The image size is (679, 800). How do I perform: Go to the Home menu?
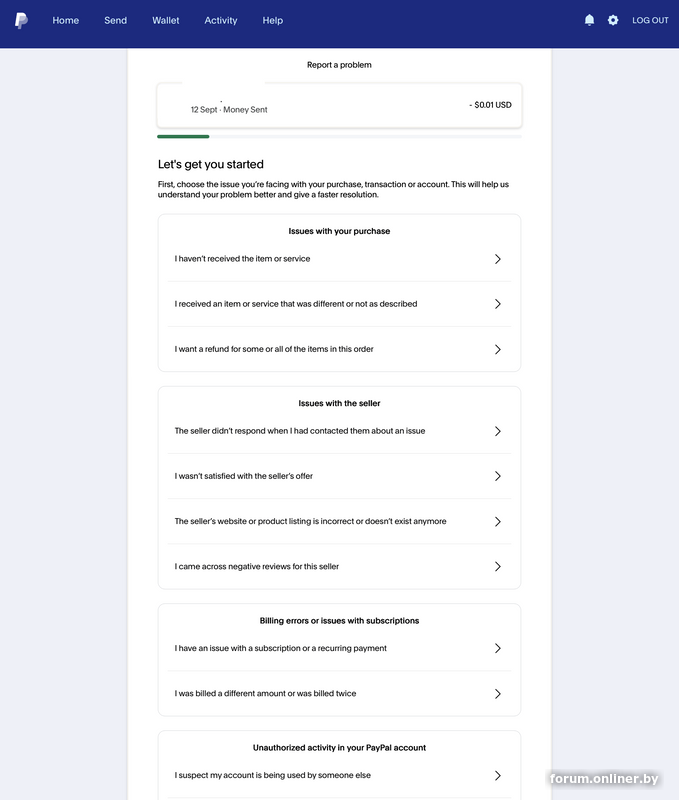tap(66, 20)
